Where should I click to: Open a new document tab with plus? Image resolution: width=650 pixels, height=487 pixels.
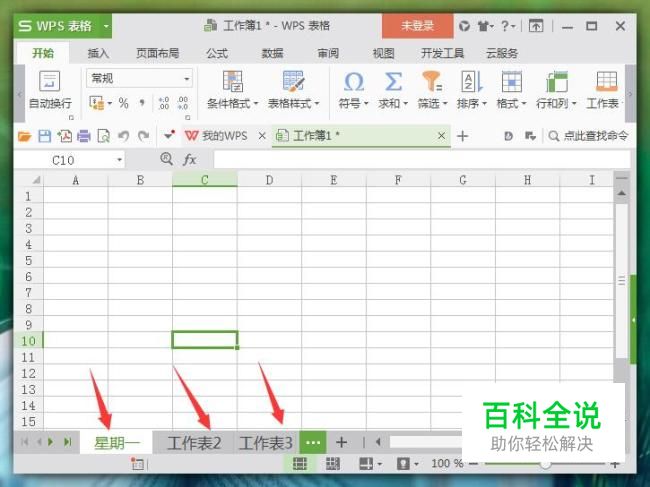pos(463,136)
